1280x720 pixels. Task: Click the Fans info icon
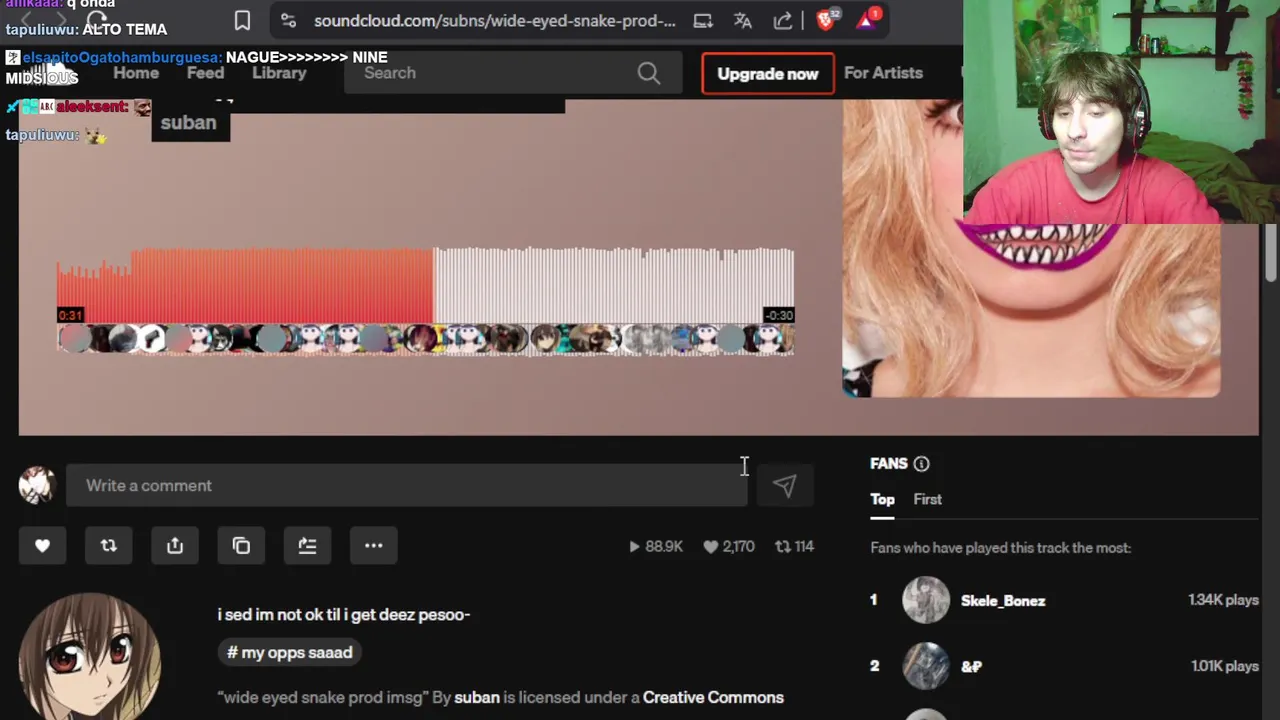921,464
